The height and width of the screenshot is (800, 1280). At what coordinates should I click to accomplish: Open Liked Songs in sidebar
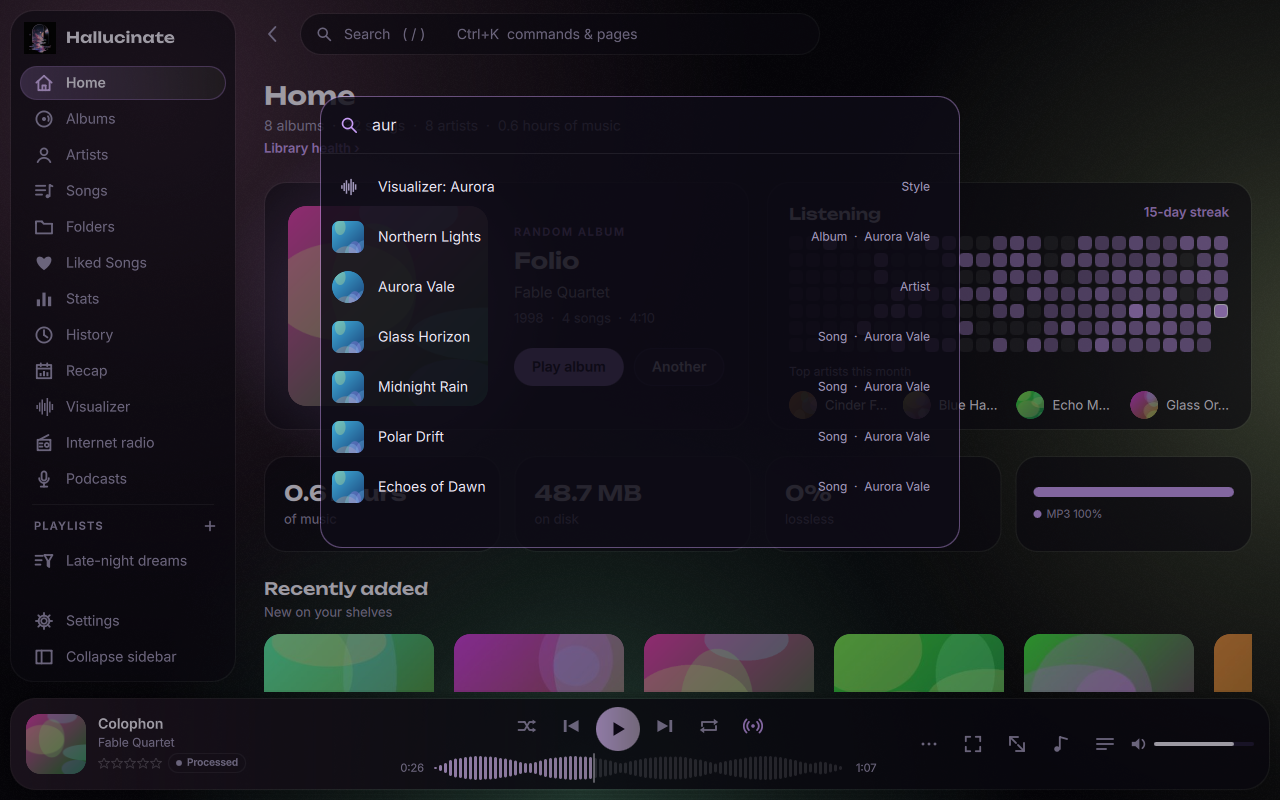[123, 263]
